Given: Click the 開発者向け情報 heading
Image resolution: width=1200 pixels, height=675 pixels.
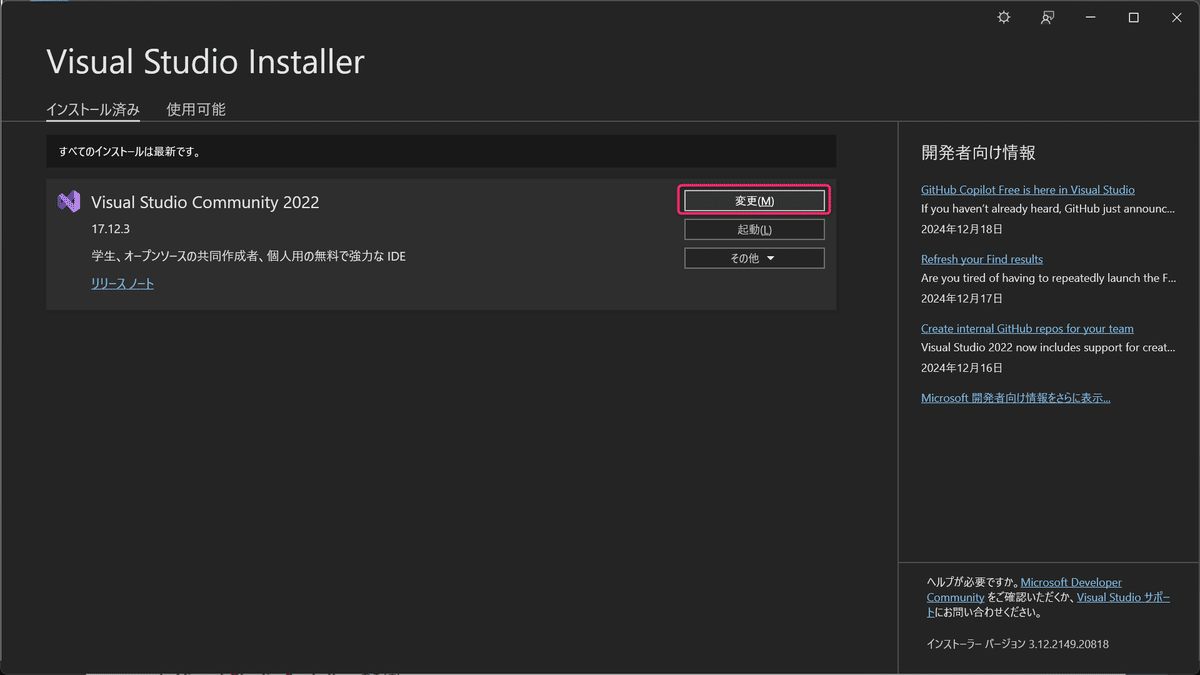Looking at the screenshot, I should pos(978,153).
